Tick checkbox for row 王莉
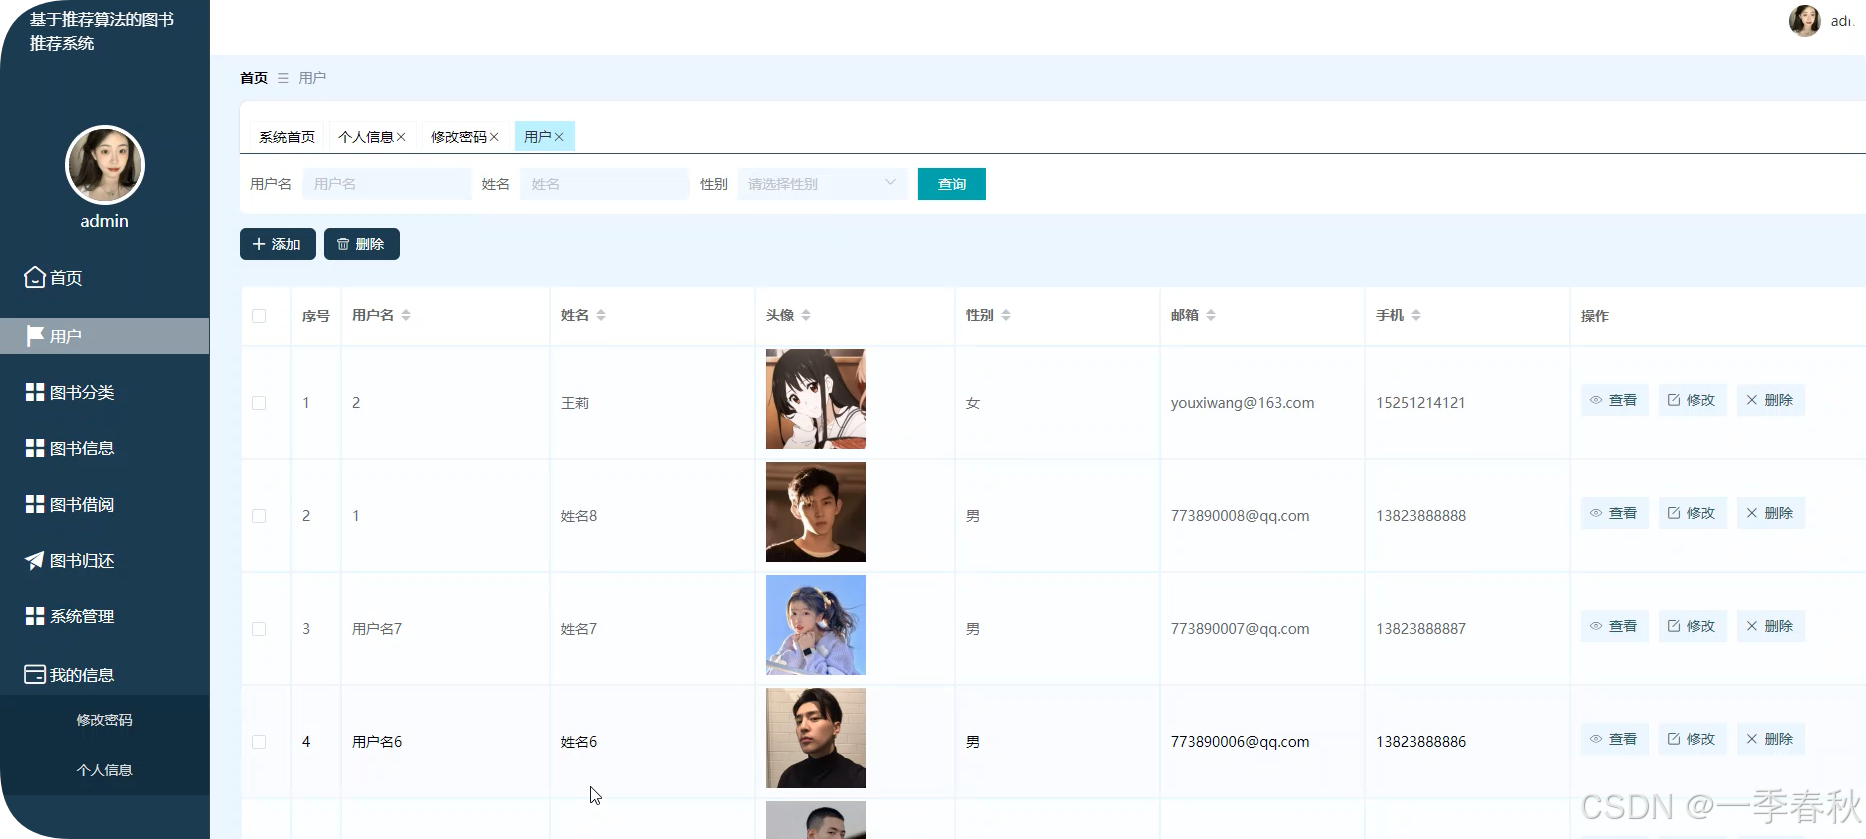Viewport: 1866px width, 839px height. click(259, 403)
